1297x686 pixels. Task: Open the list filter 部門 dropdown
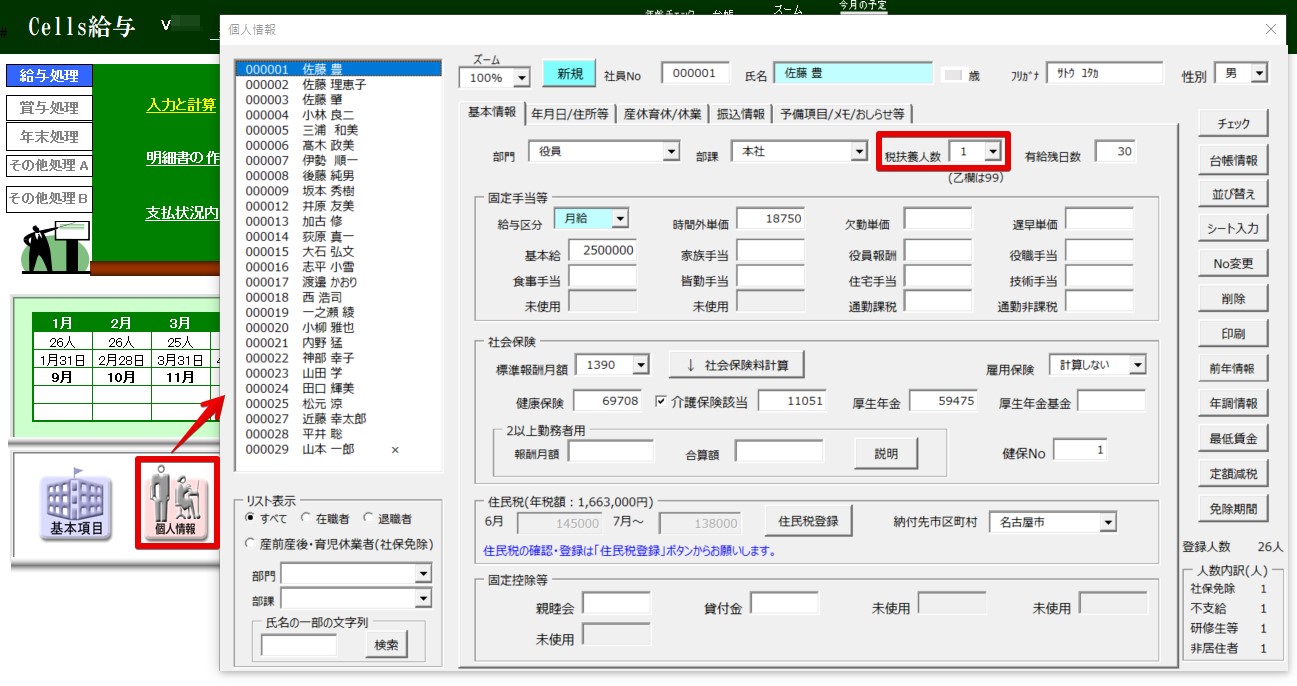[423, 574]
